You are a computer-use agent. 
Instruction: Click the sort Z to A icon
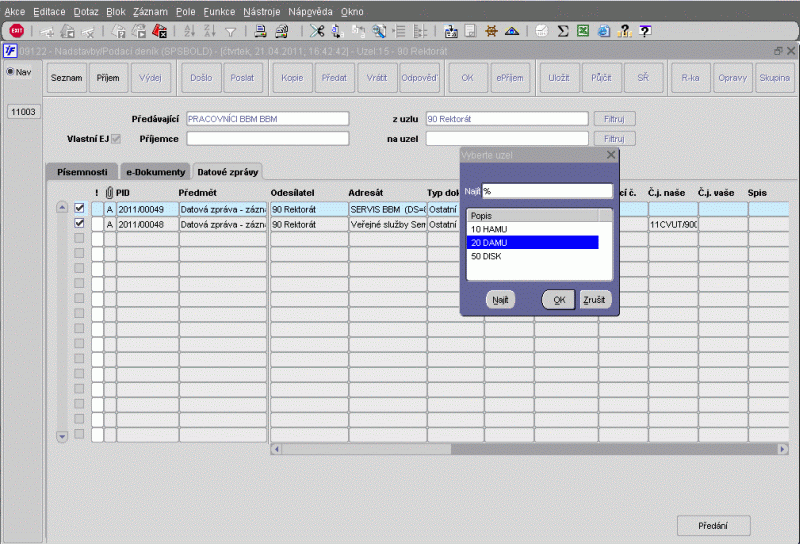click(x=210, y=32)
